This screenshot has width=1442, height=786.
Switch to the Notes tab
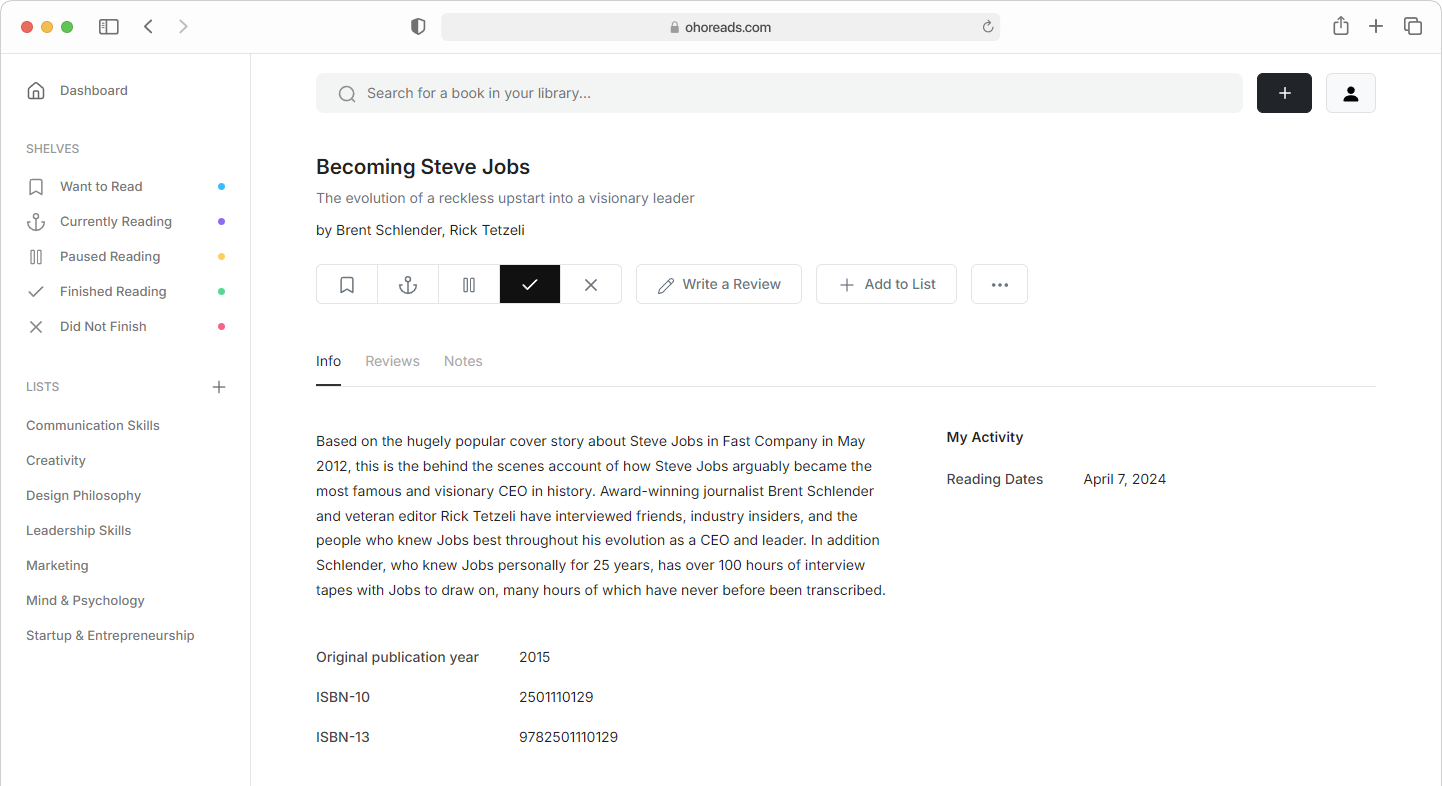463,361
